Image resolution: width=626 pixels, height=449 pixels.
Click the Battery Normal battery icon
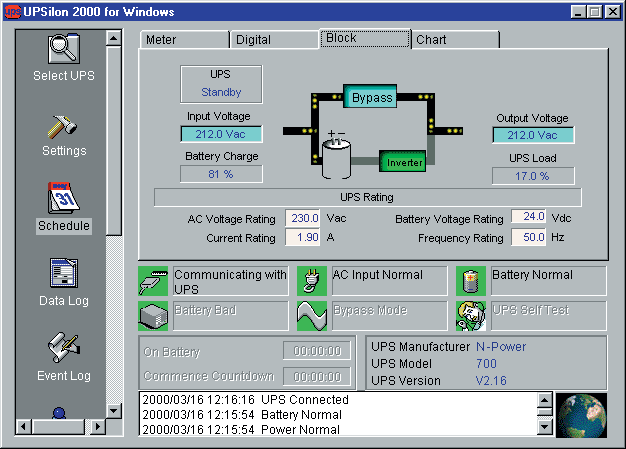[471, 281]
